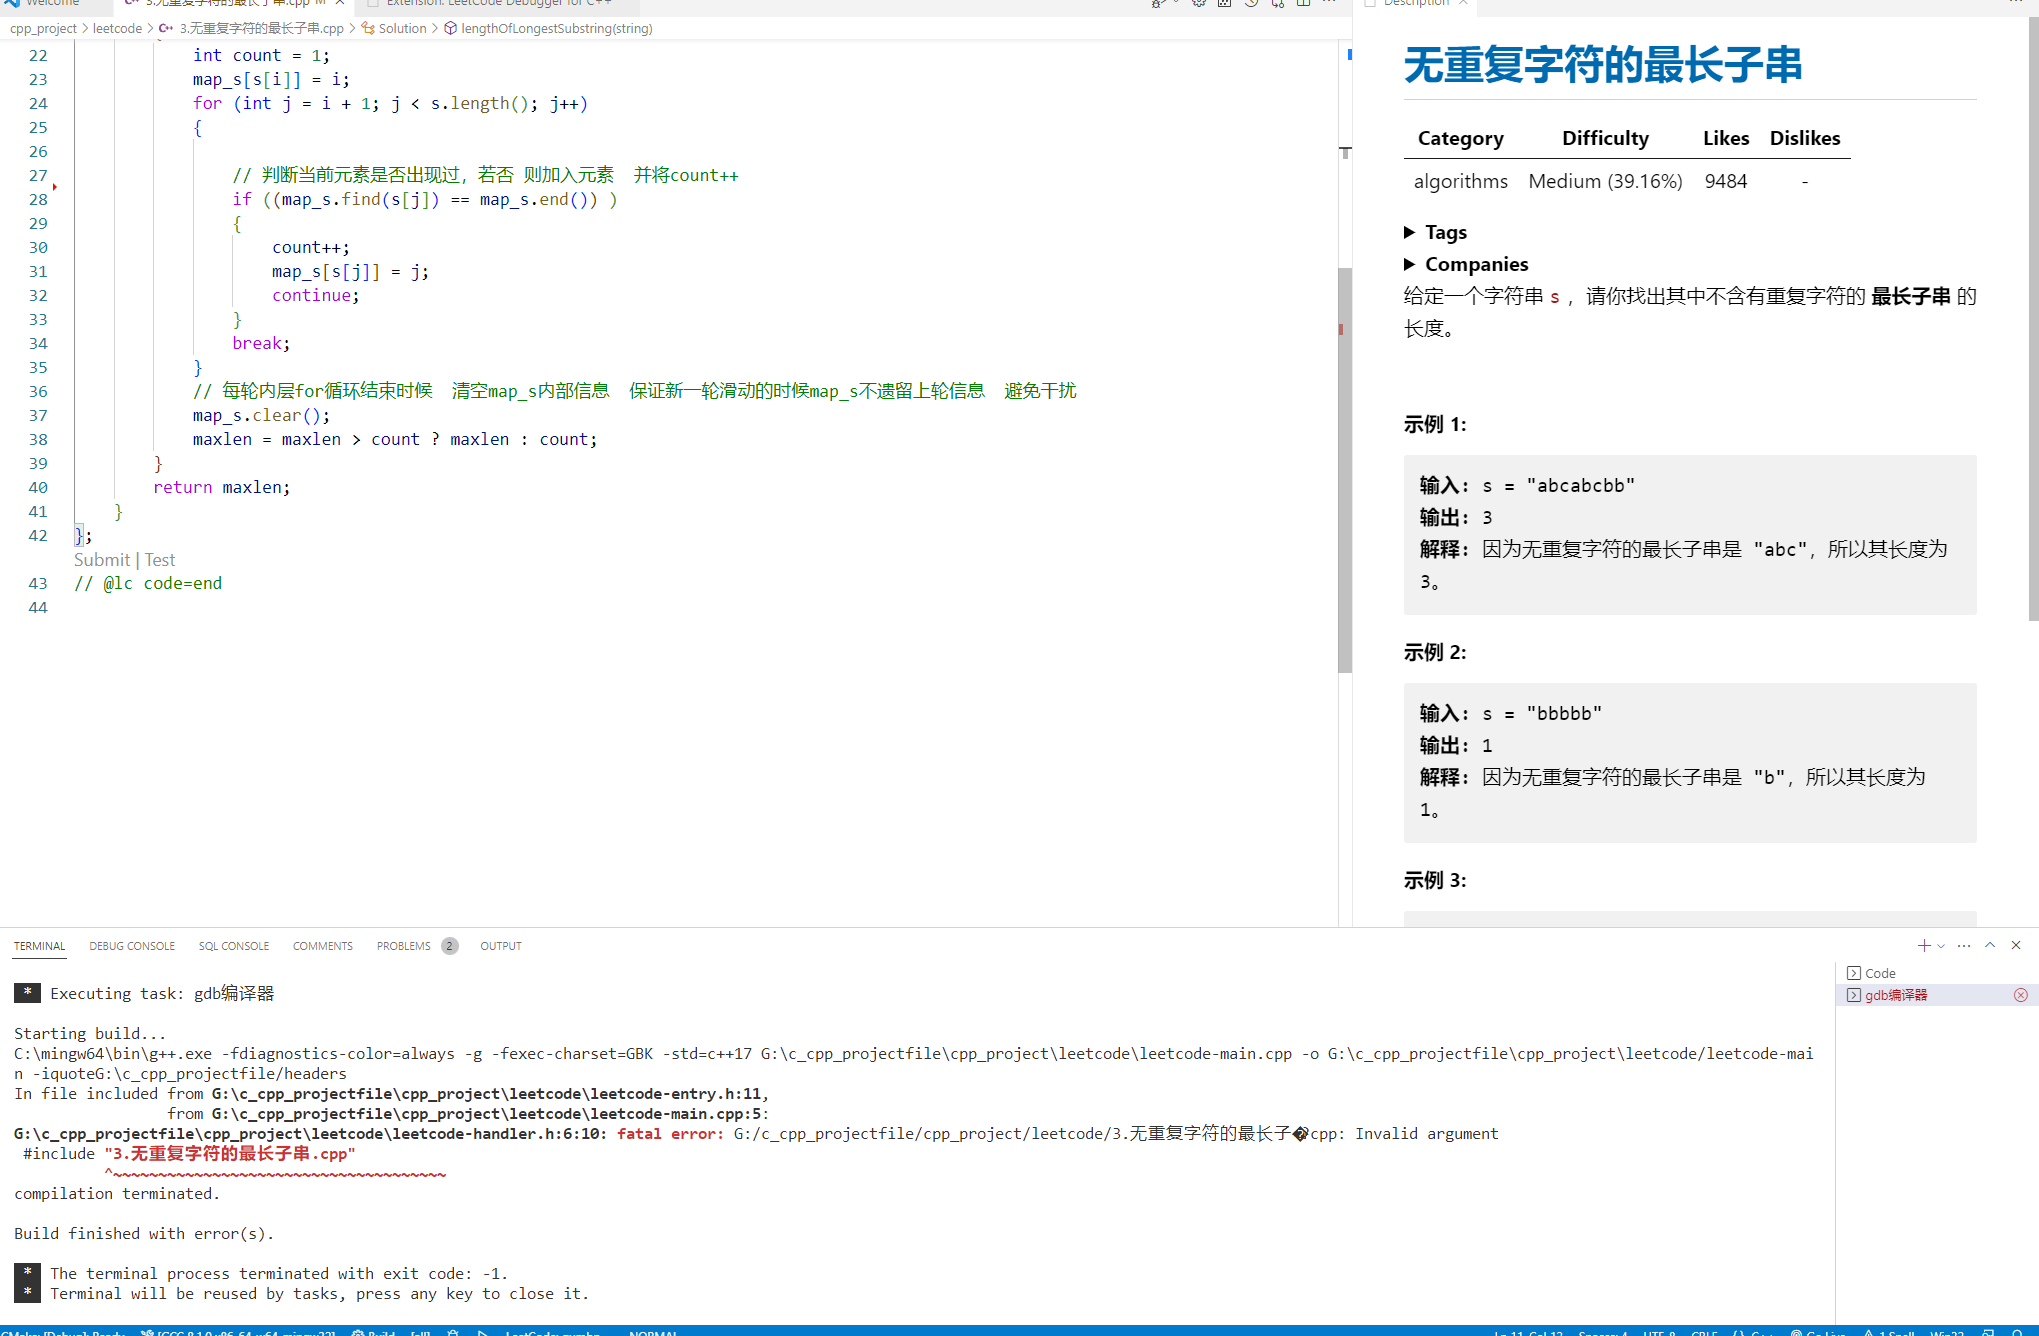Place cursor on the map_s.clear() line

pos(261,415)
